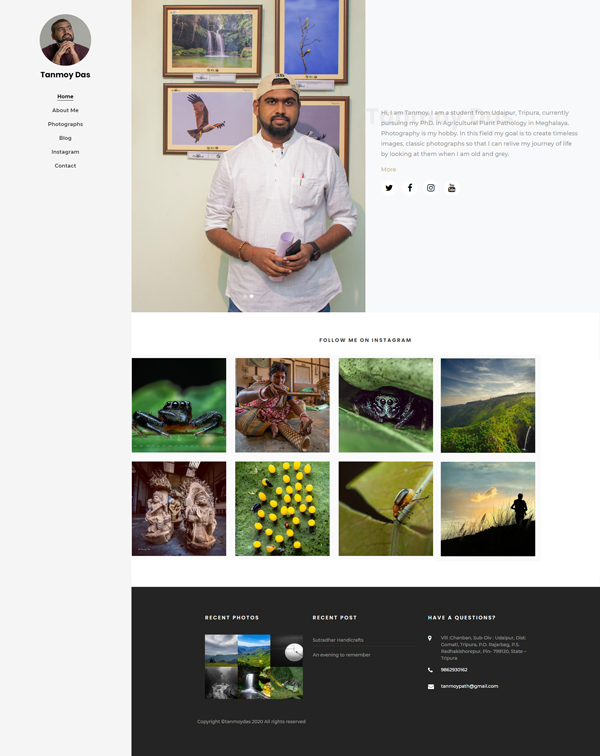Go to About Me page
The width and height of the screenshot is (600, 756).
[65, 110]
